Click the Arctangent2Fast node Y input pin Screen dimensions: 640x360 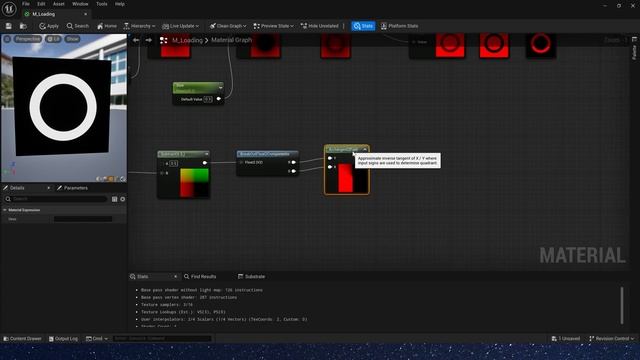(x=330, y=158)
